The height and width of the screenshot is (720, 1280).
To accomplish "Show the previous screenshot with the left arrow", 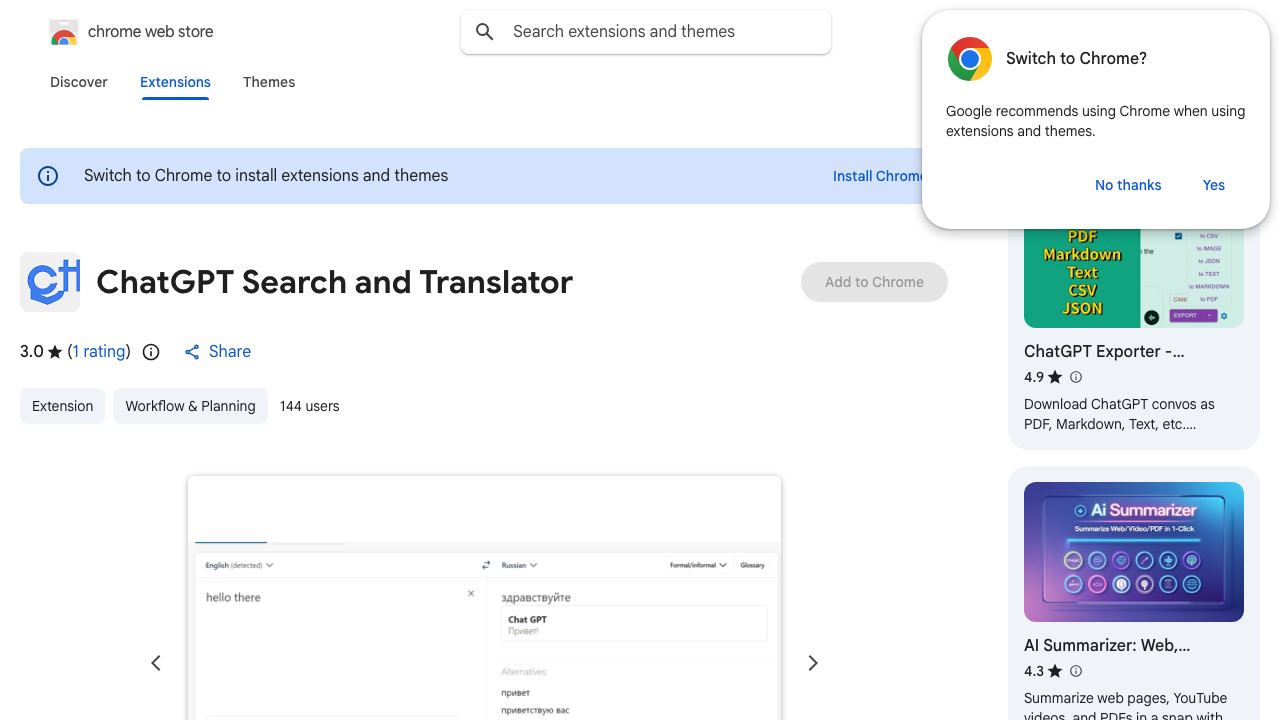I will point(156,663).
